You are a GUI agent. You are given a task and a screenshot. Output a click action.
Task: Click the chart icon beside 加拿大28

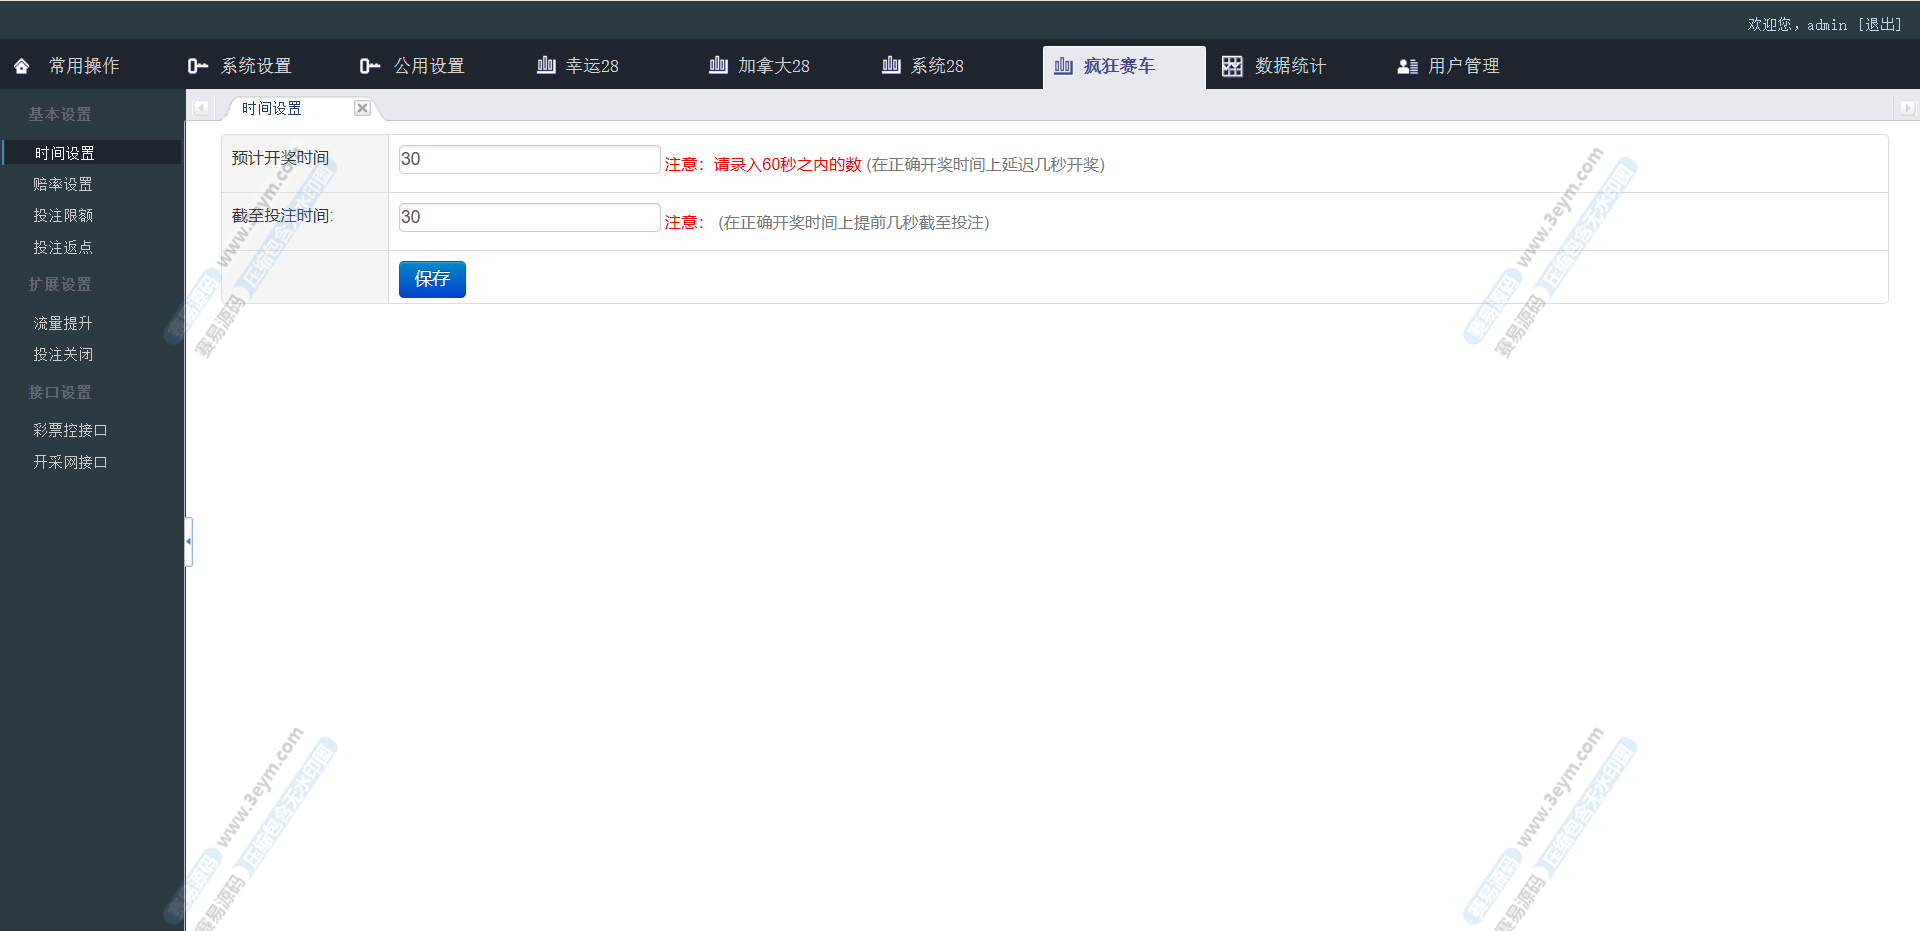pyautogui.click(x=718, y=65)
